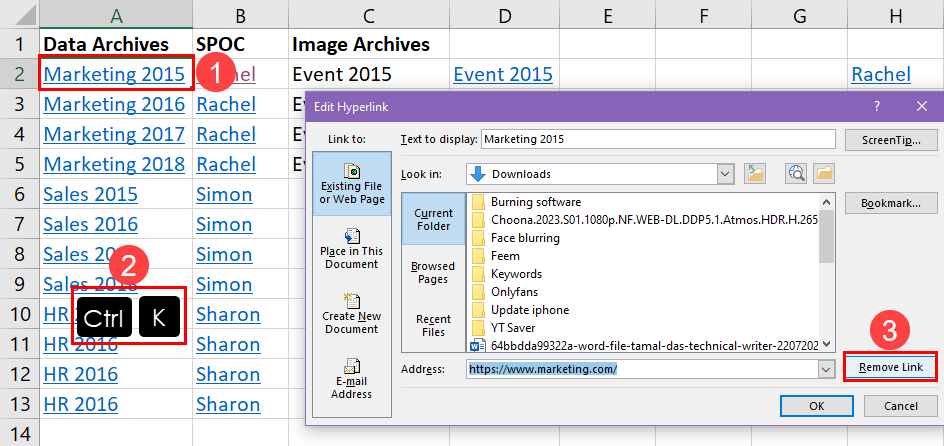The height and width of the screenshot is (446, 944).
Task: Click Simon beside Sales 2016
Action: (x=224, y=224)
